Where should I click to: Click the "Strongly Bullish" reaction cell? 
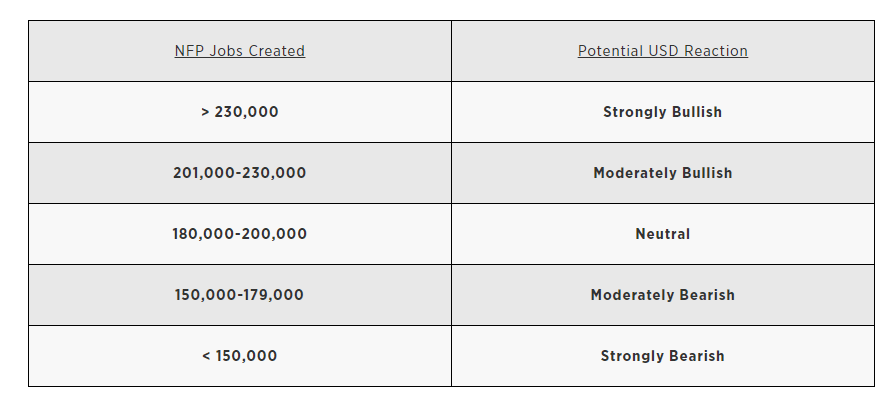coord(662,112)
